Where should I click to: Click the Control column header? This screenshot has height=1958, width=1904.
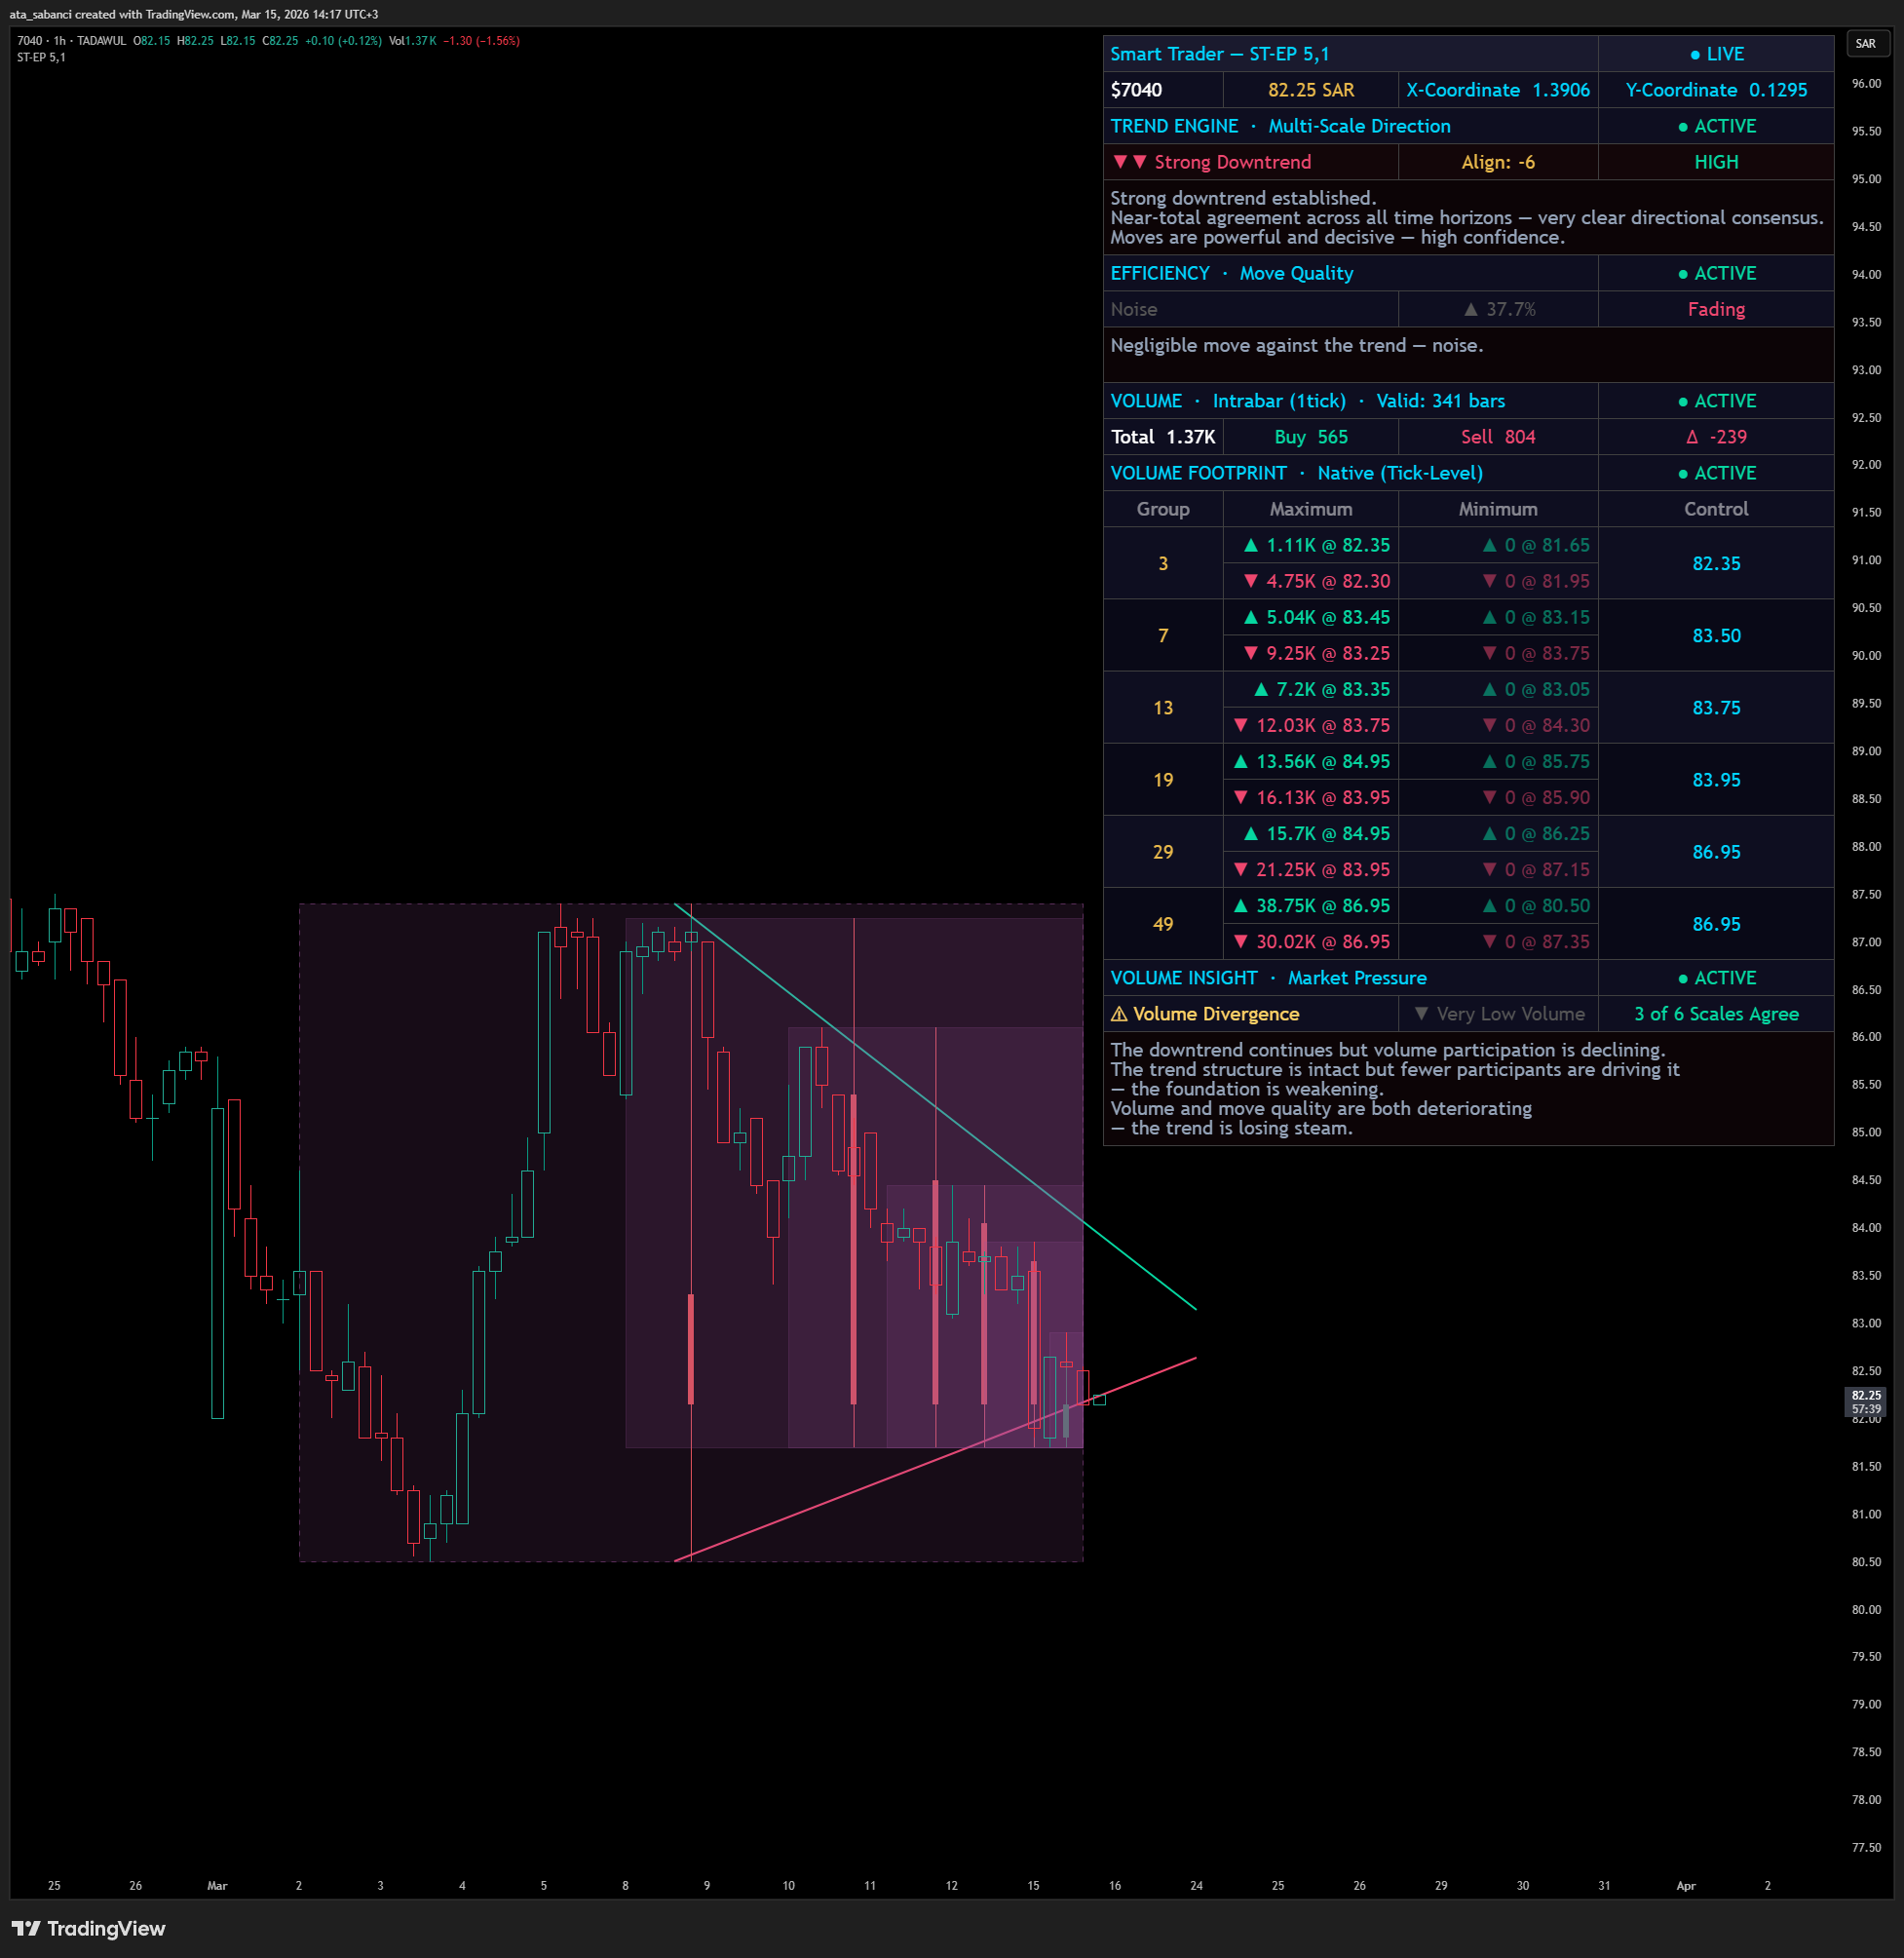(x=1716, y=509)
